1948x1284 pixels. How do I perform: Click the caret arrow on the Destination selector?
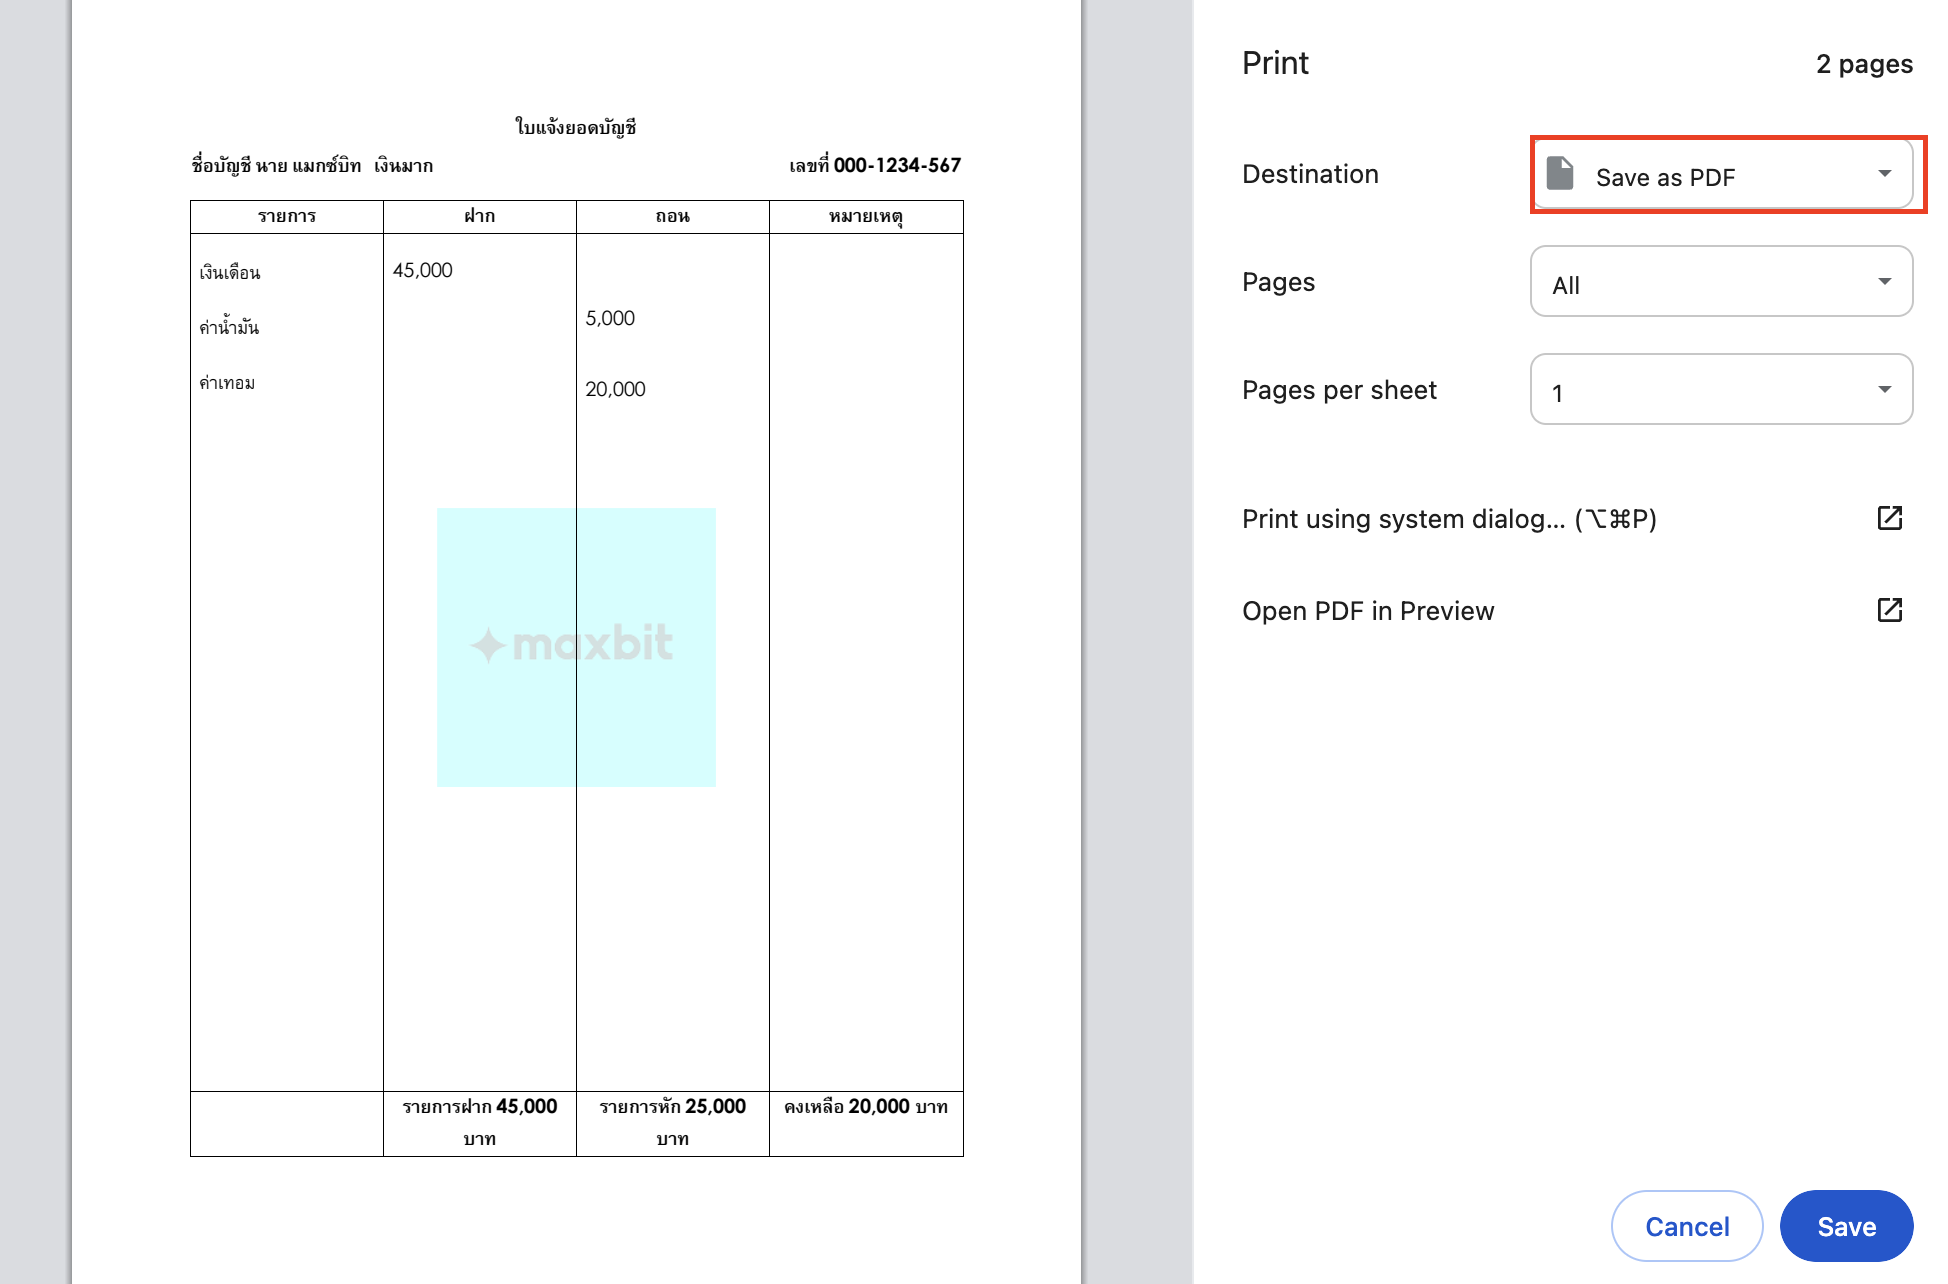point(1885,174)
